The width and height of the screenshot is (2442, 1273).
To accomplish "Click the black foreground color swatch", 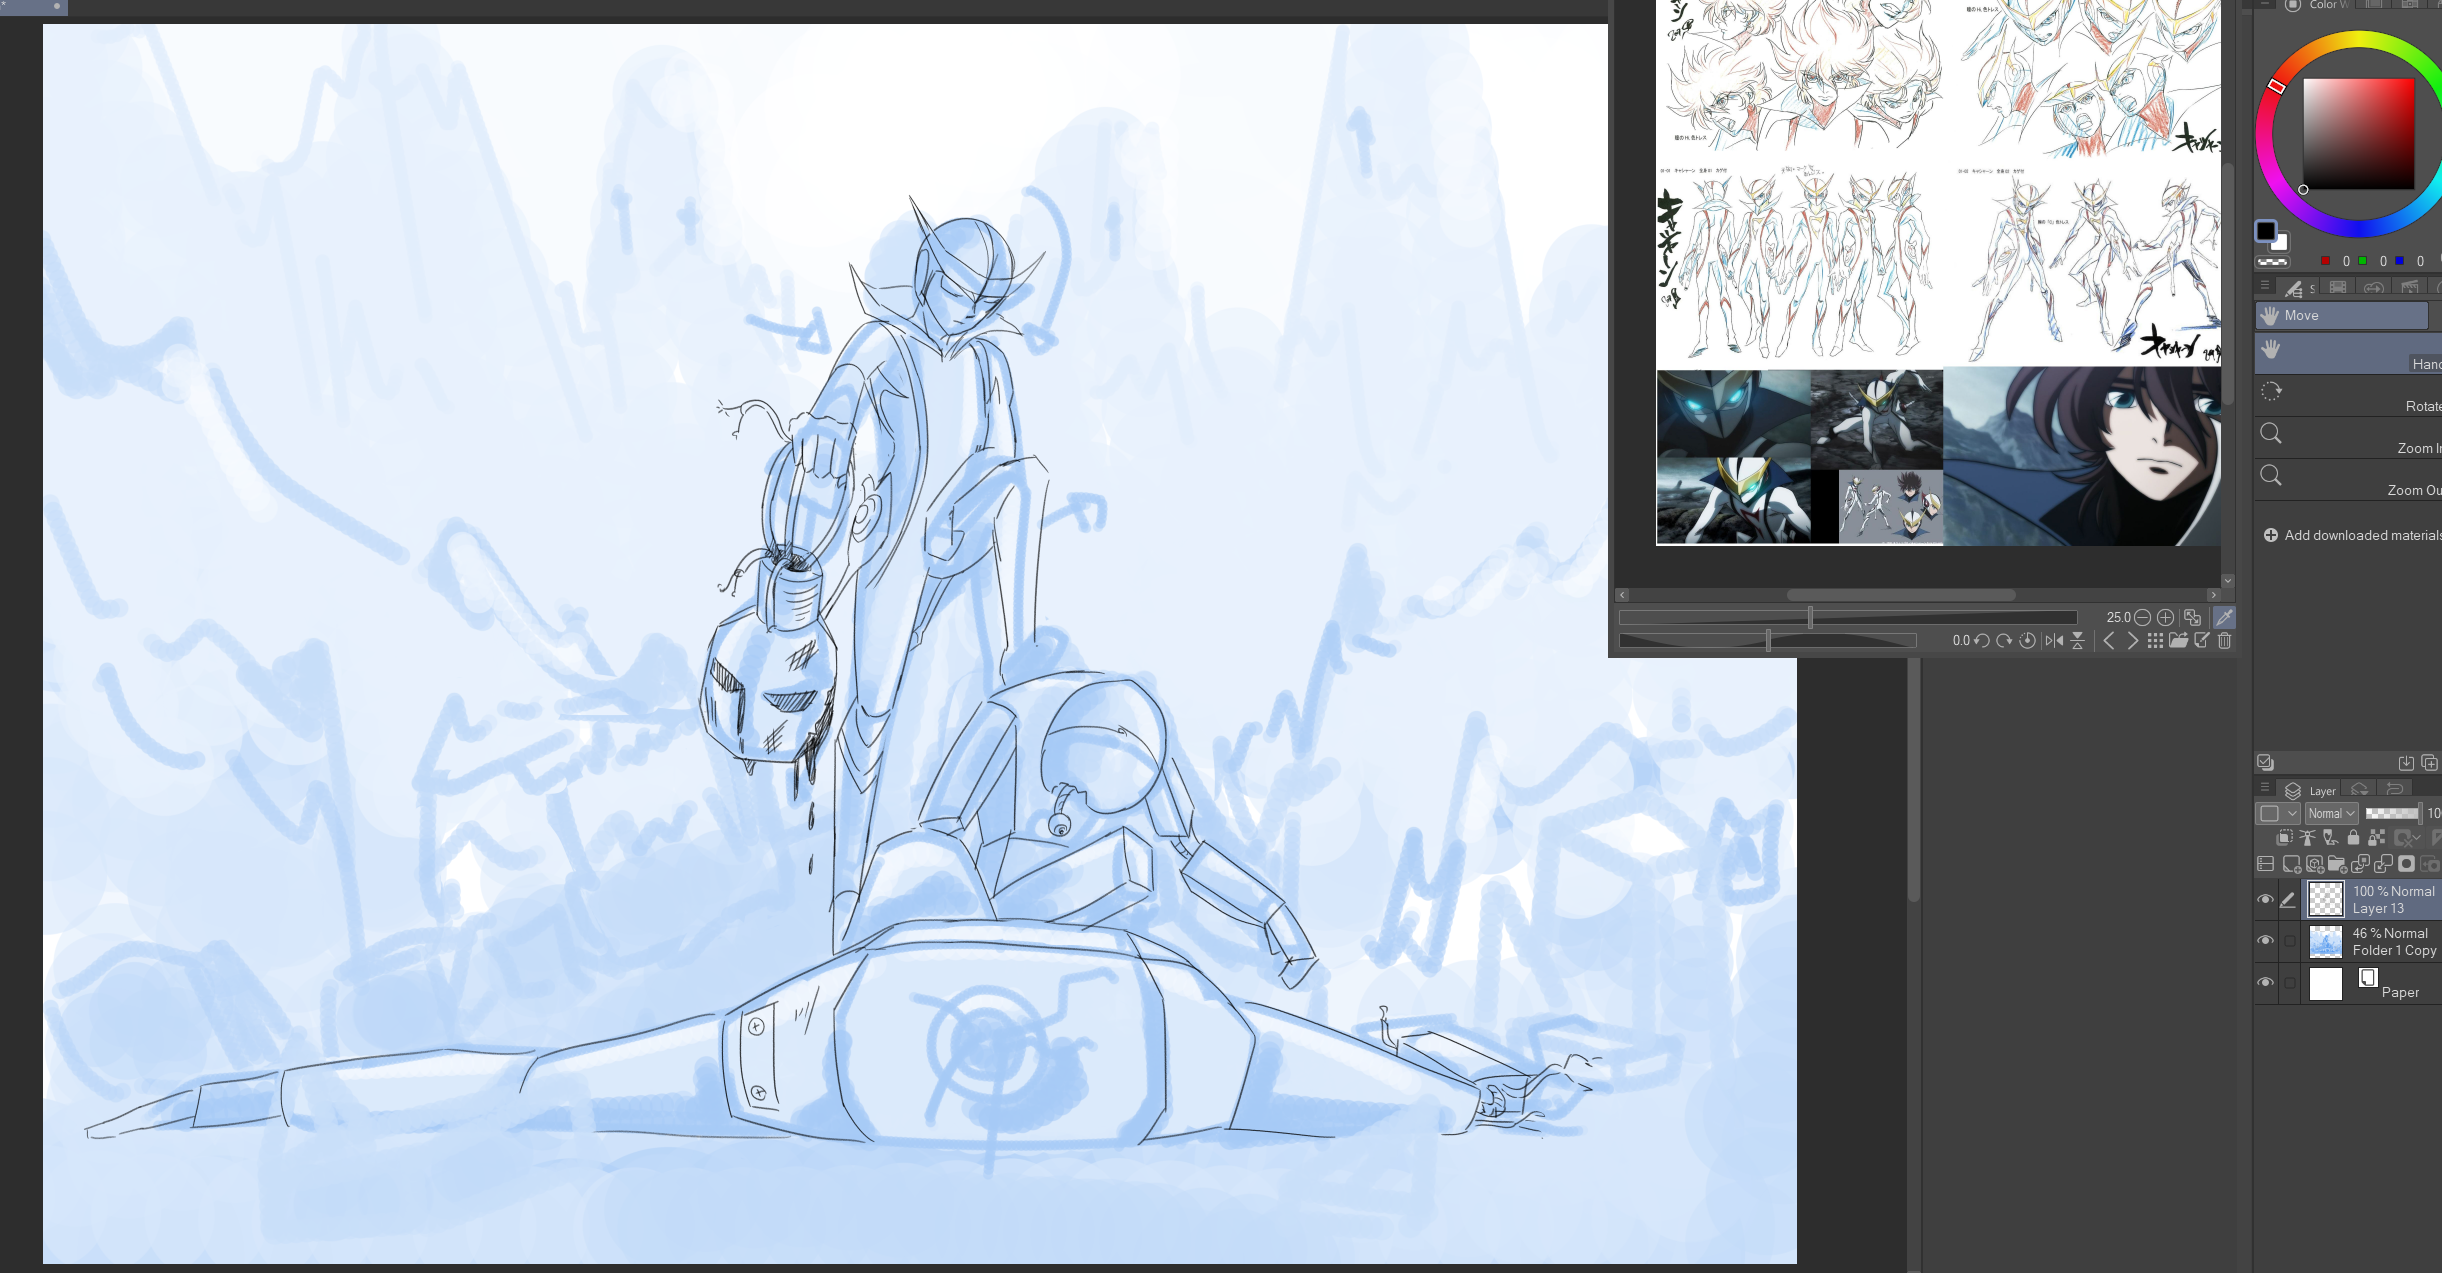I will 2265,231.
